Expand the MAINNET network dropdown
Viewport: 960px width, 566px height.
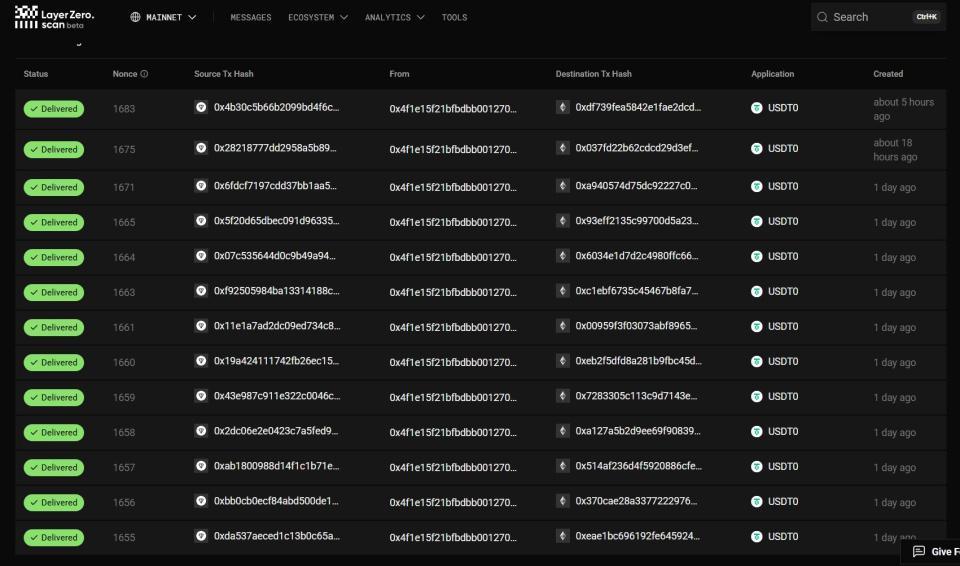[x=163, y=17]
